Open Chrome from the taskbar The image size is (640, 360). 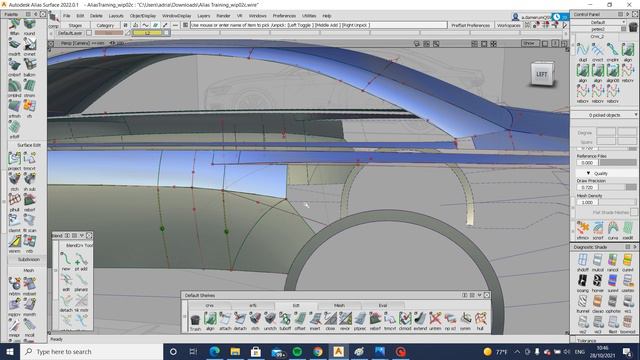(x=318, y=351)
